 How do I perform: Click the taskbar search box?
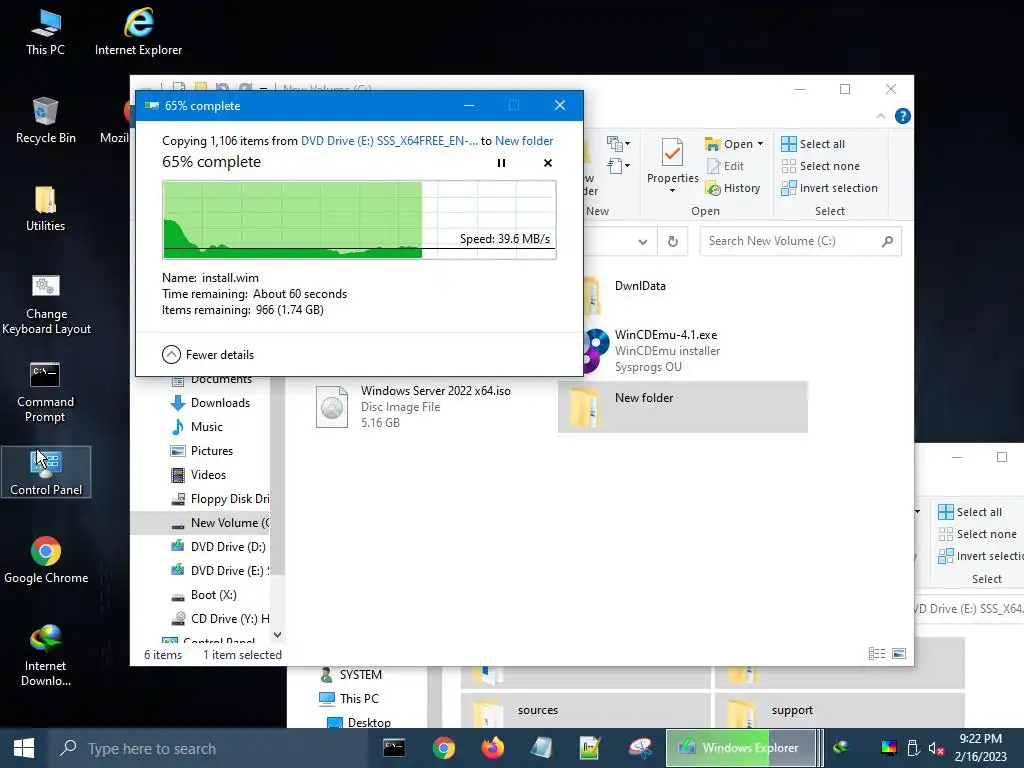pyautogui.click(x=209, y=748)
